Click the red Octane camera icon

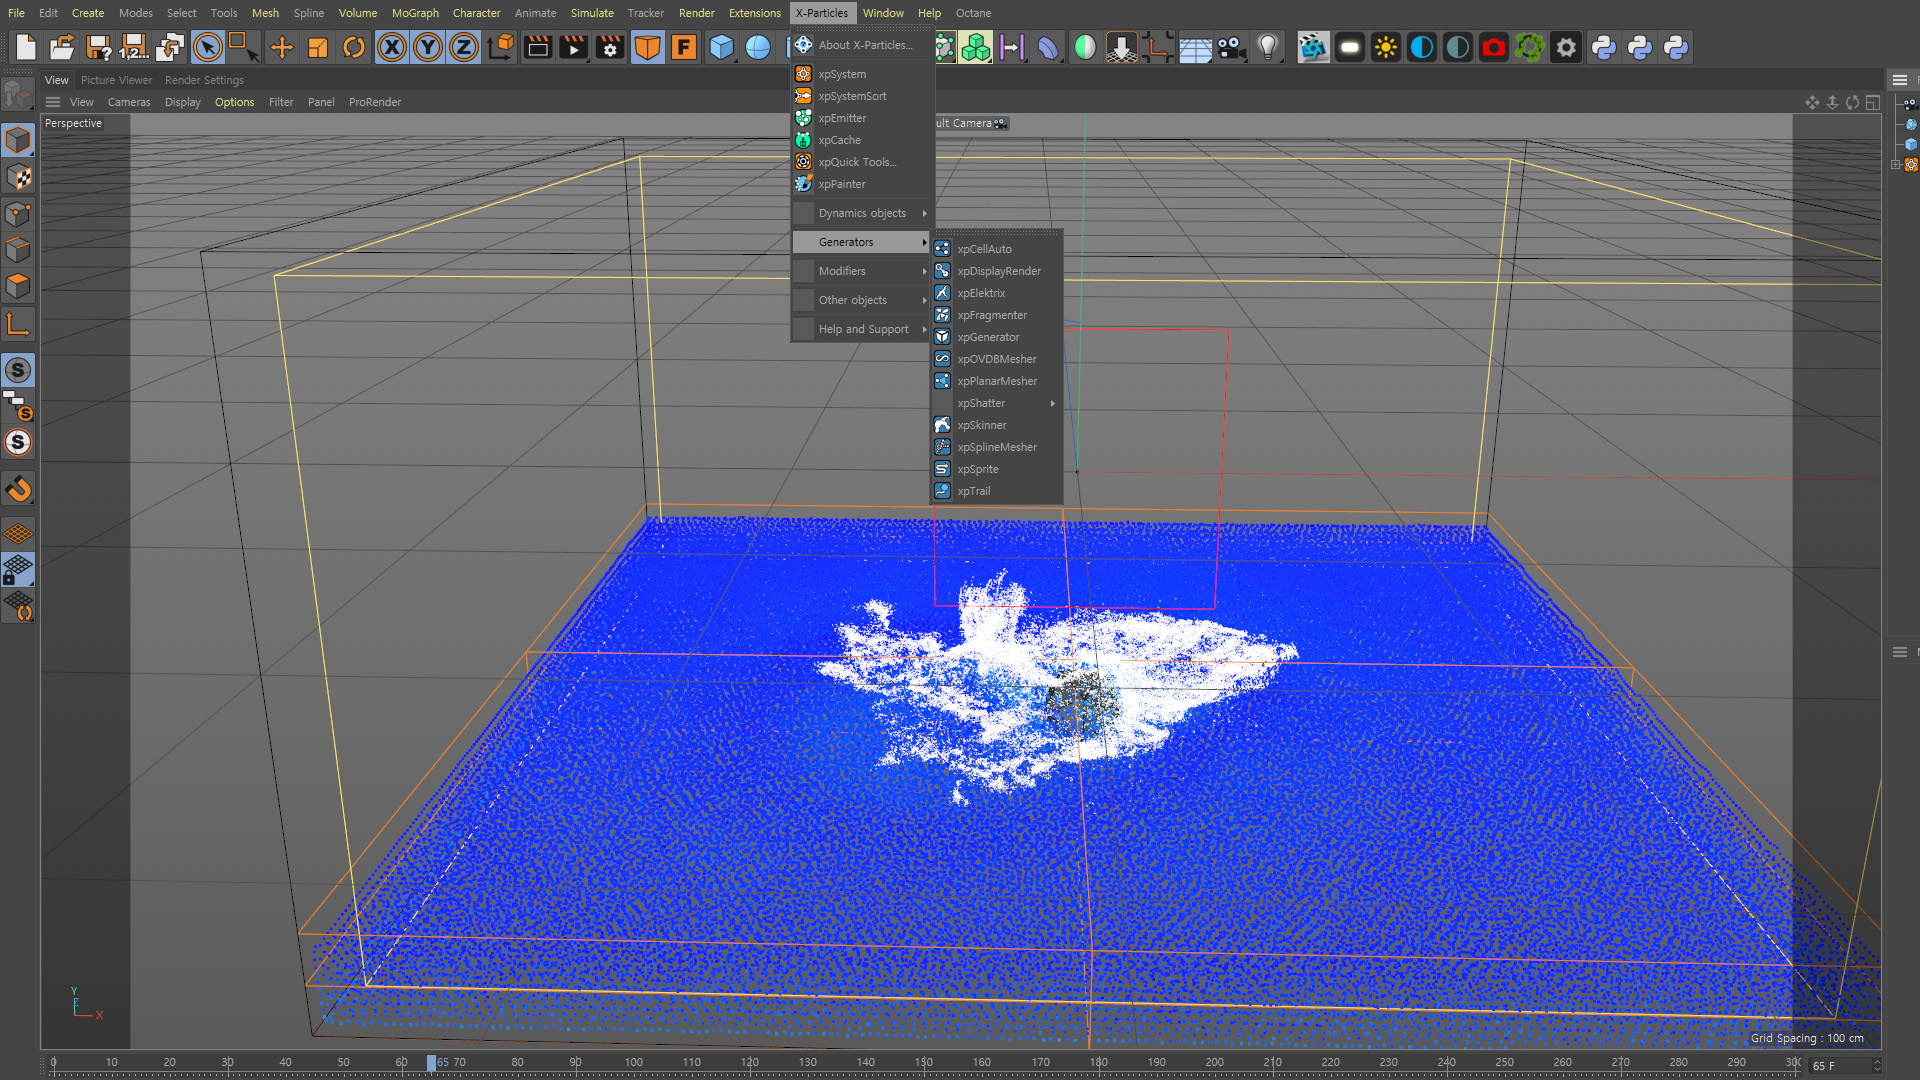click(x=1494, y=47)
